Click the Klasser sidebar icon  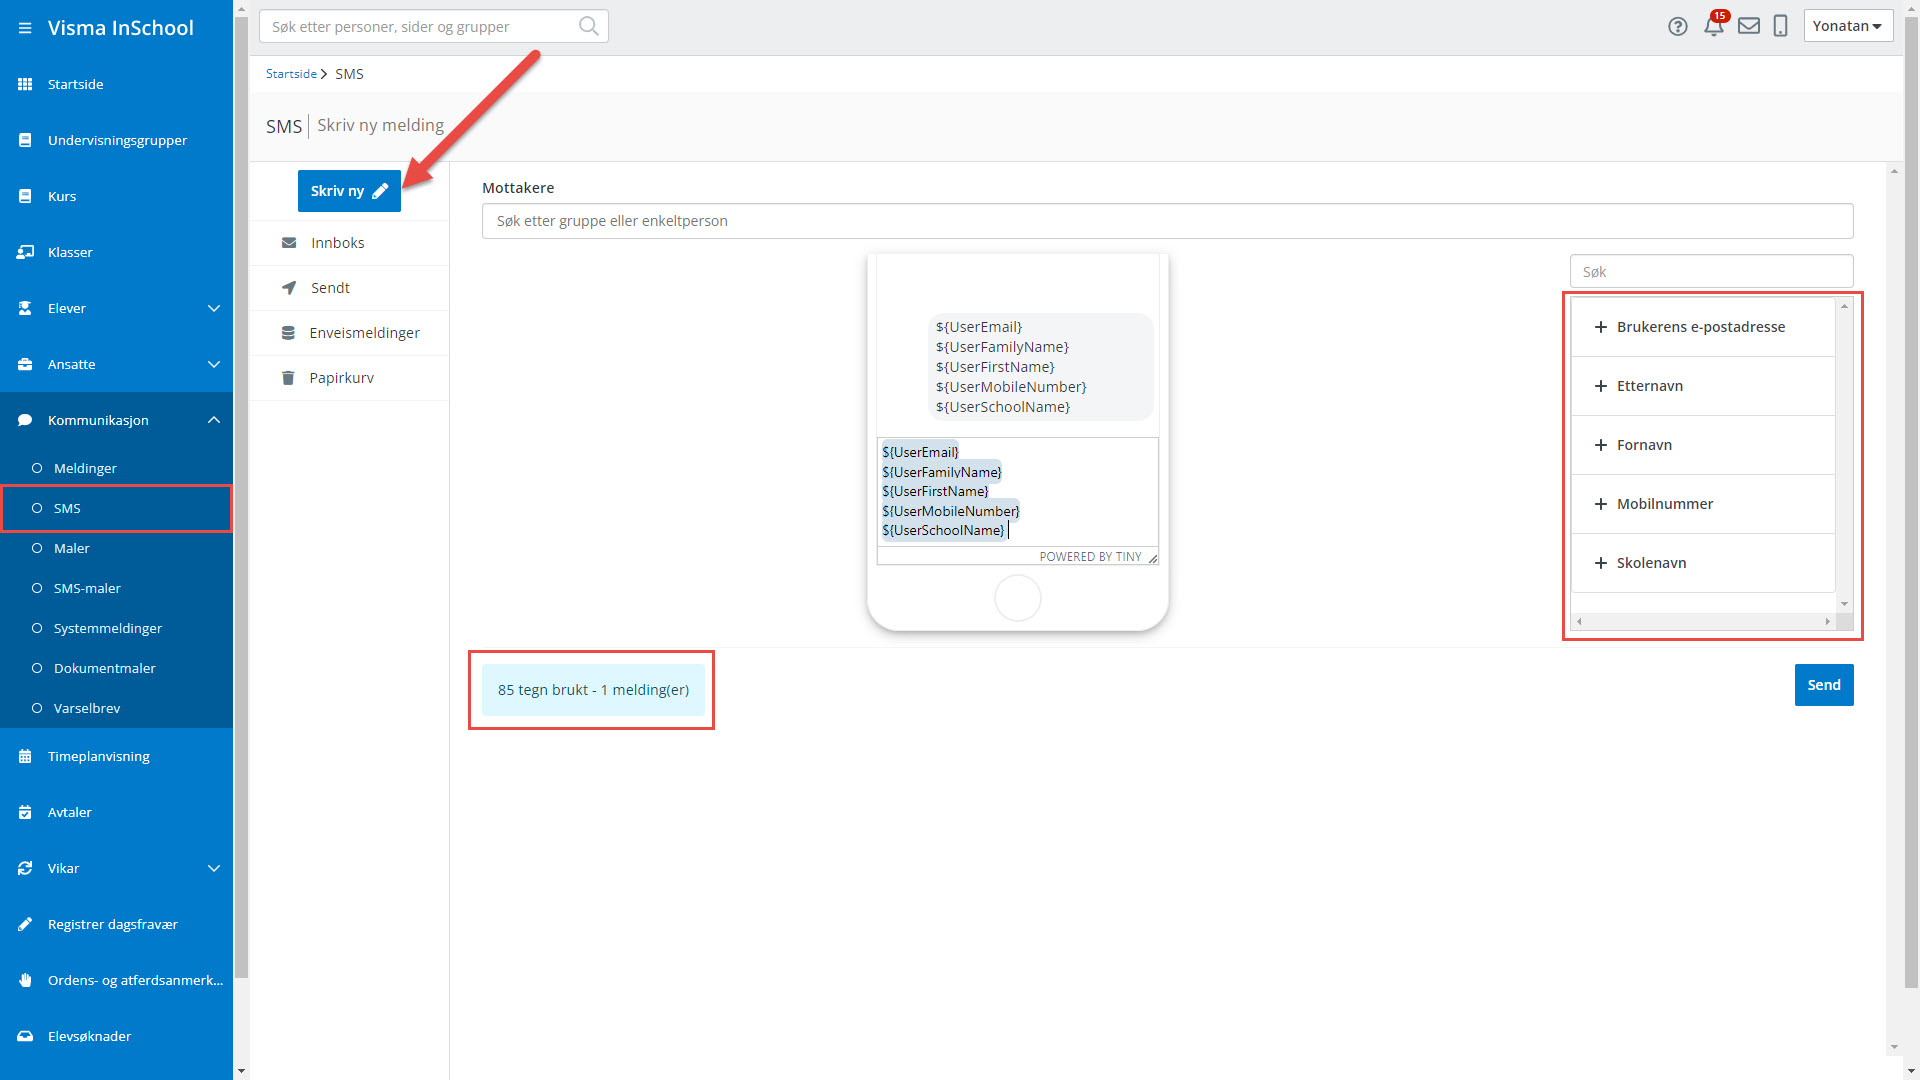pyautogui.click(x=25, y=252)
